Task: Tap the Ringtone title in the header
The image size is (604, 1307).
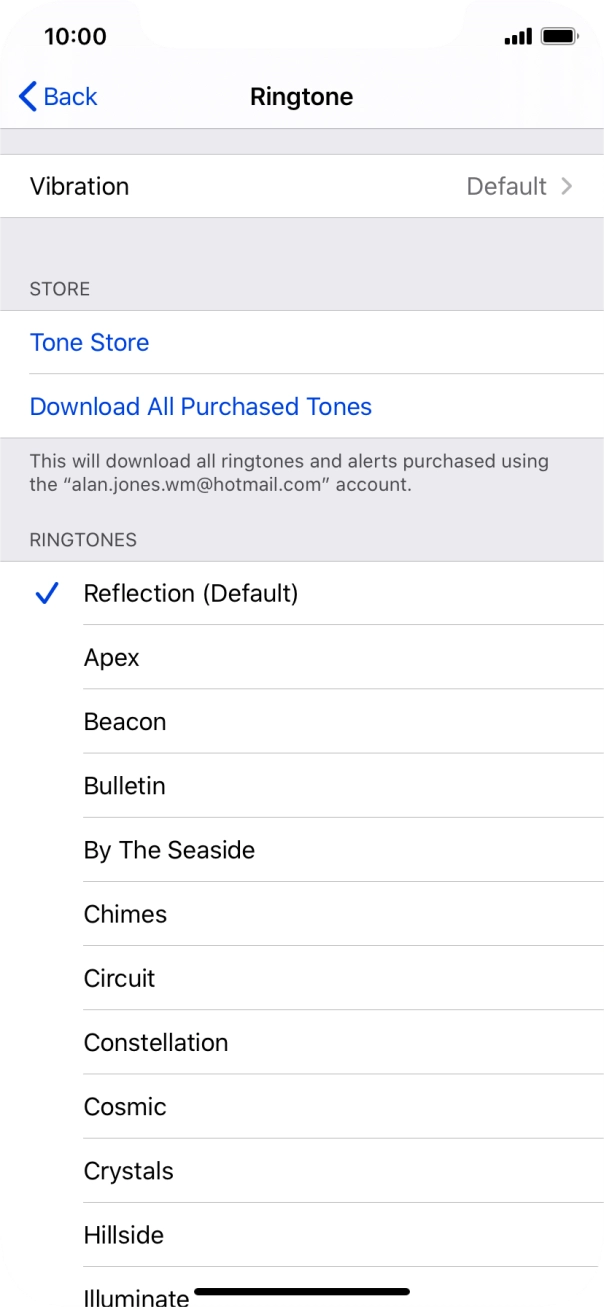Action: pos(302,96)
